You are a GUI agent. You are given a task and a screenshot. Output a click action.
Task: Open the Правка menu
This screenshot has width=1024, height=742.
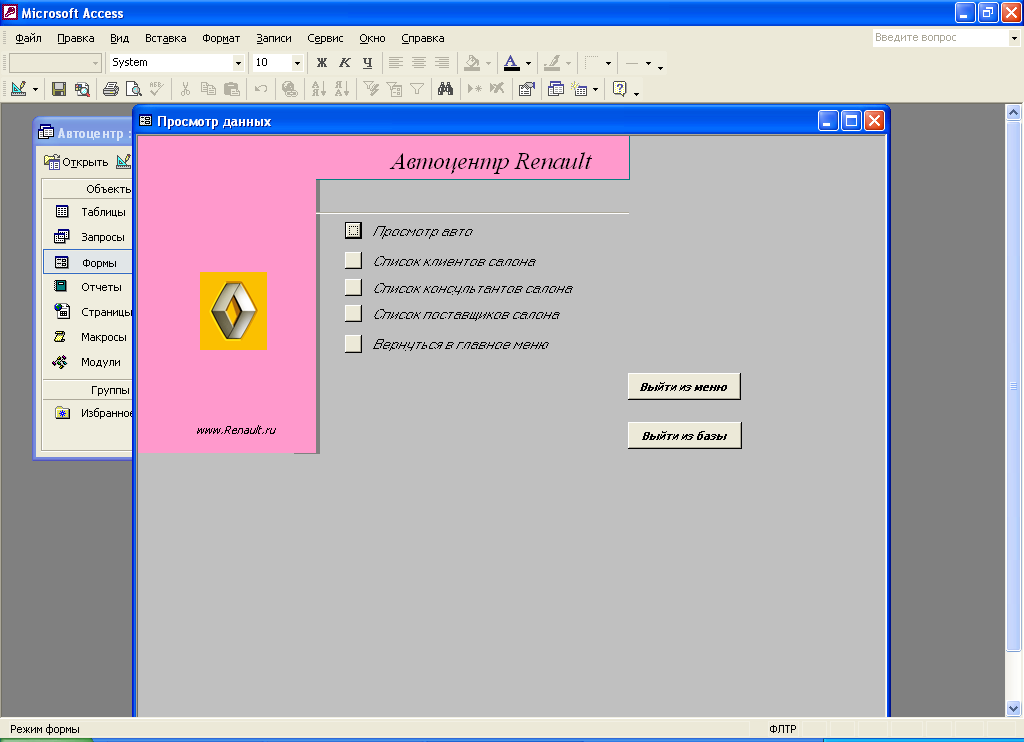[x=76, y=39]
